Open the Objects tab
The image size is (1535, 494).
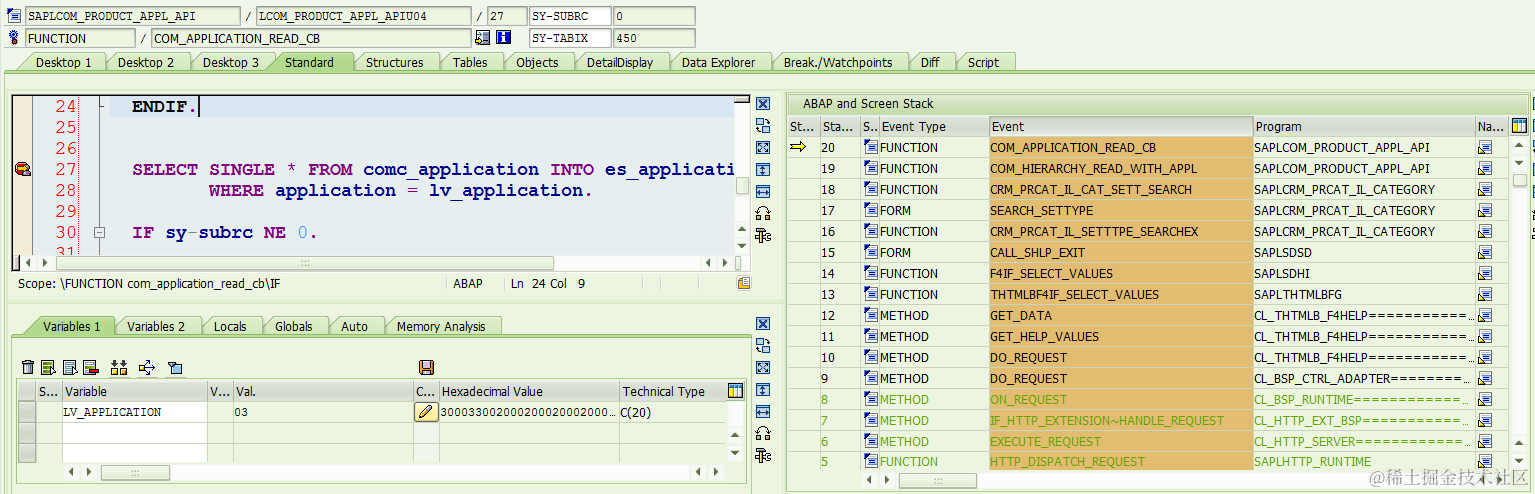[x=537, y=62]
